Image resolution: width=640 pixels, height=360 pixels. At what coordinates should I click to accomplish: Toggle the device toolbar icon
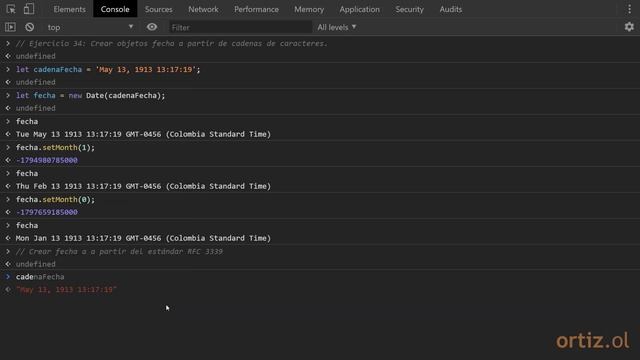click(x=29, y=9)
